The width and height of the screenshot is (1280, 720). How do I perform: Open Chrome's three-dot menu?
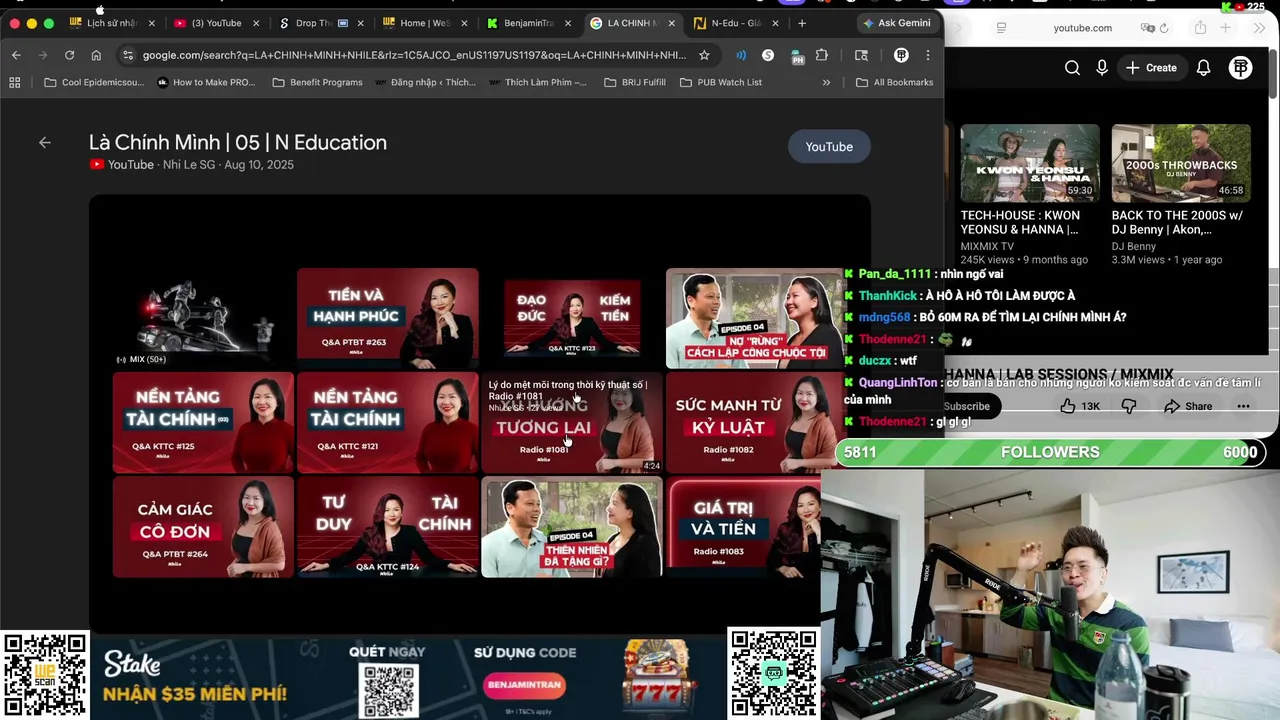(928, 55)
